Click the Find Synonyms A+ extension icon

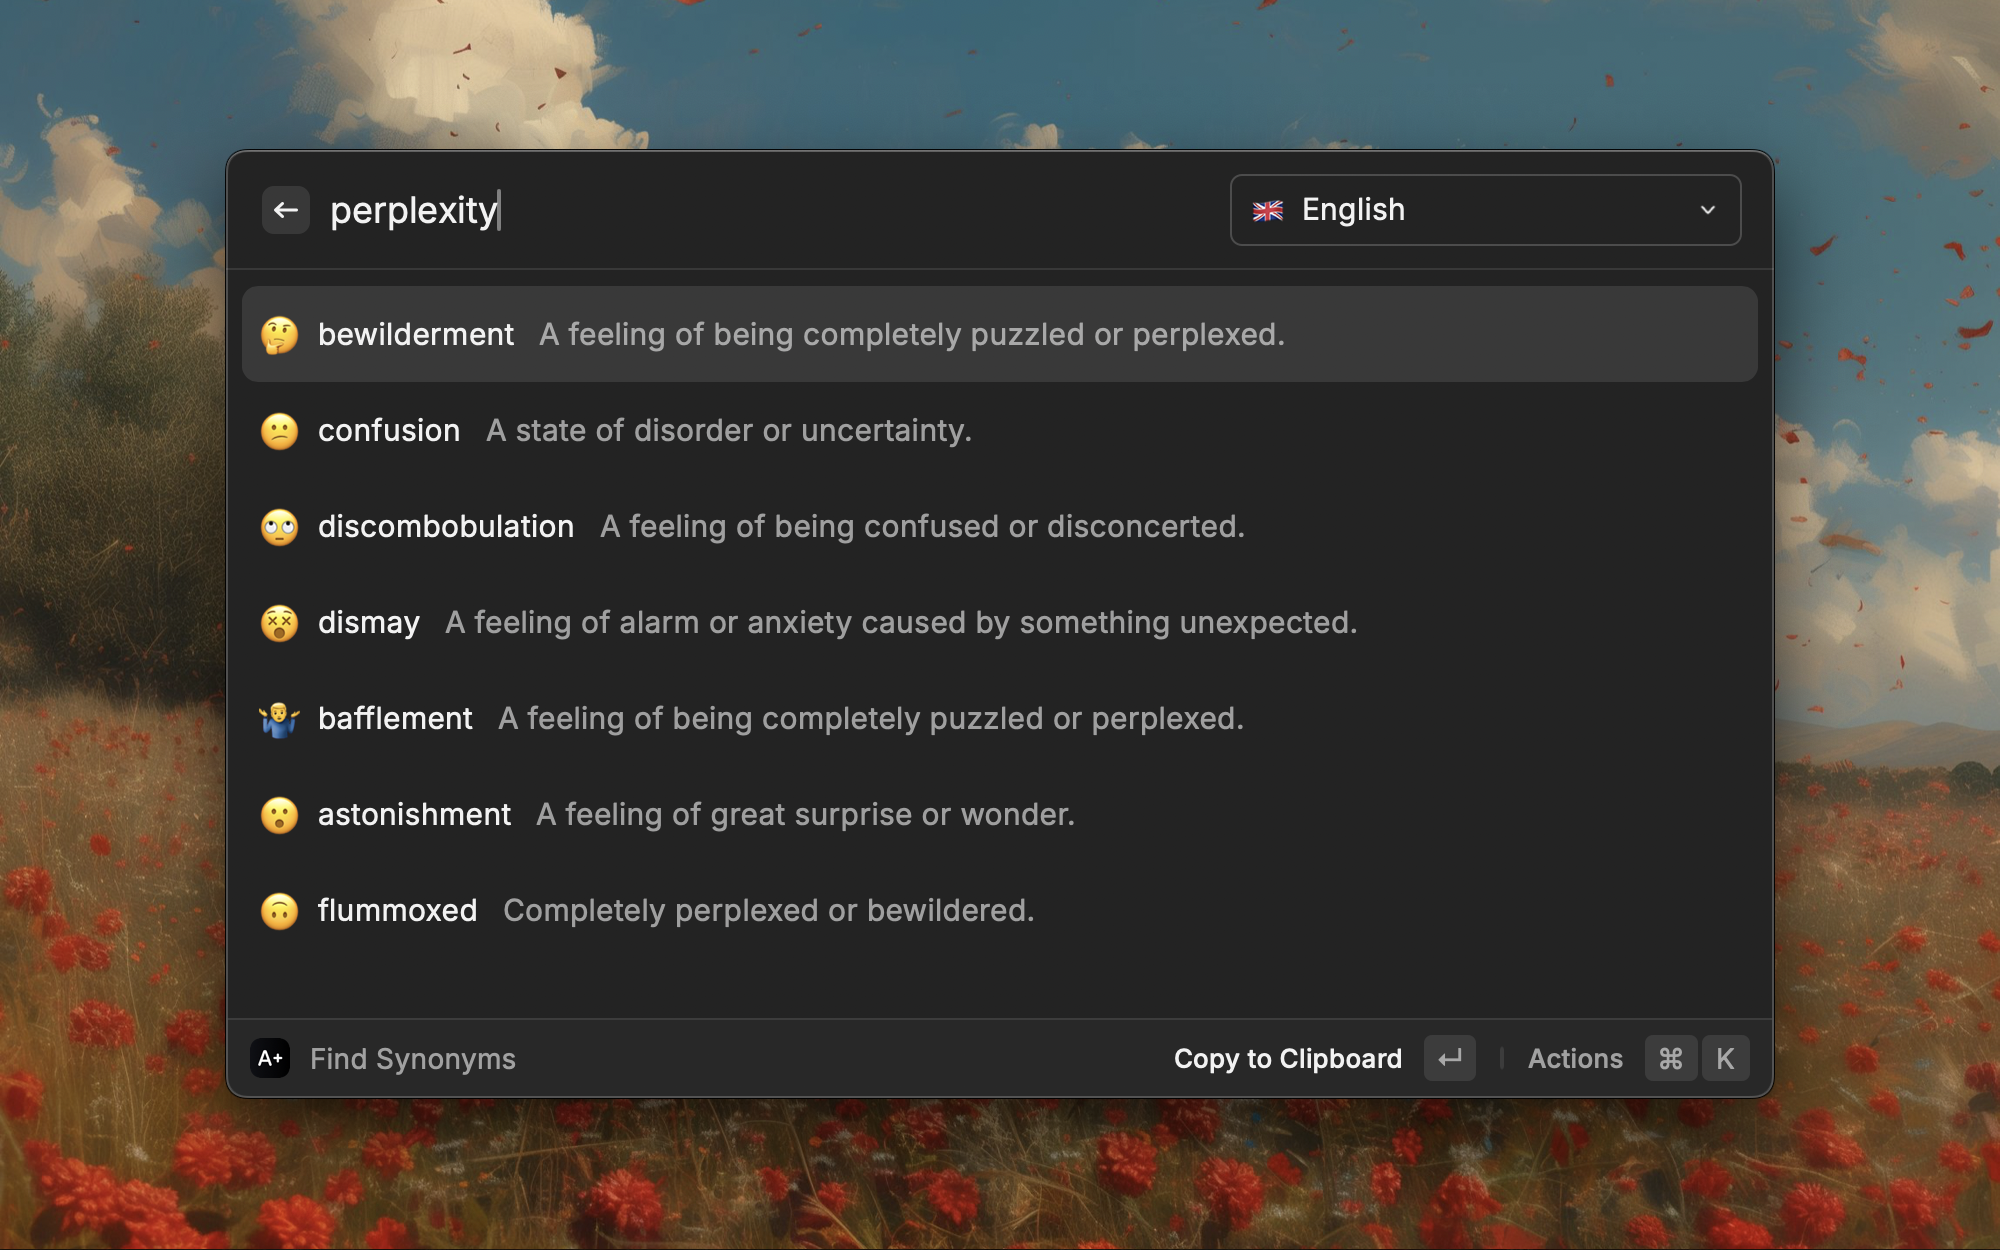point(270,1058)
